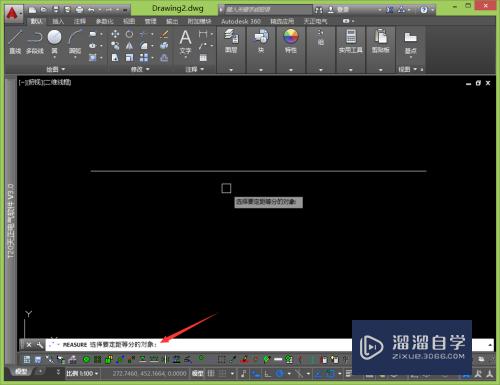Expand the Draw (绘图) panel flyout
Image resolution: width=500 pixels, height=385 pixels.
point(55,69)
